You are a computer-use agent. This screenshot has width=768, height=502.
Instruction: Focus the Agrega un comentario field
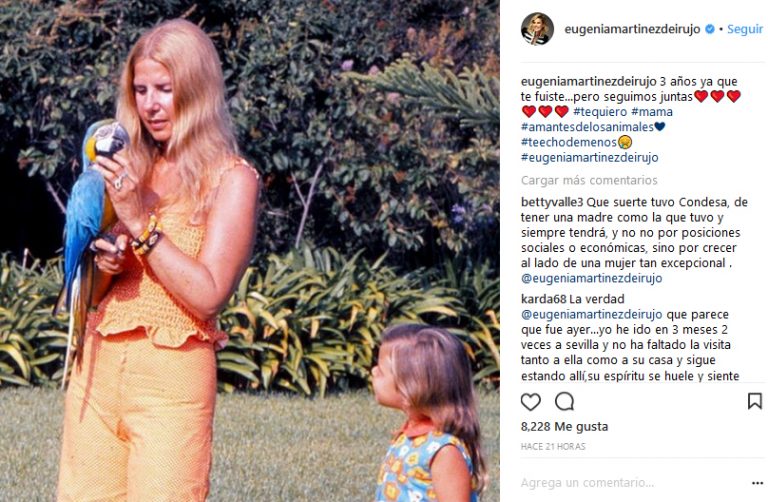pyautogui.click(x=632, y=483)
